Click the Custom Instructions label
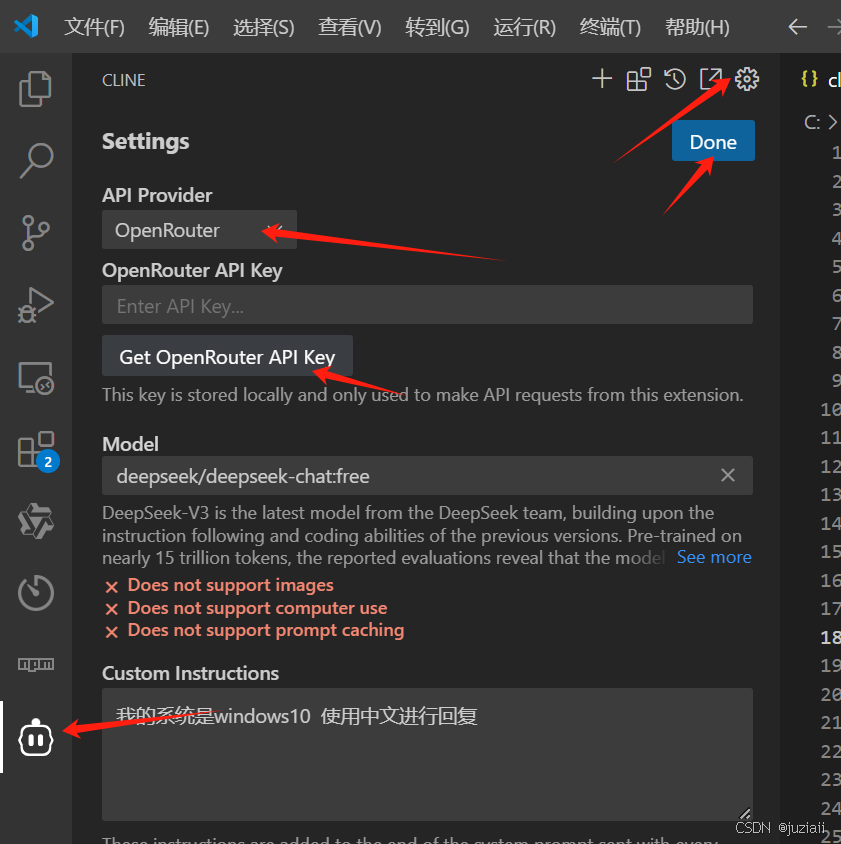 click(x=191, y=673)
